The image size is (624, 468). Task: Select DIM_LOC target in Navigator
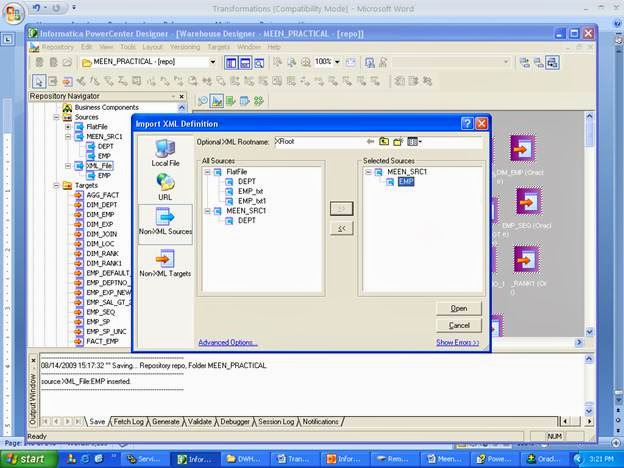click(100, 244)
